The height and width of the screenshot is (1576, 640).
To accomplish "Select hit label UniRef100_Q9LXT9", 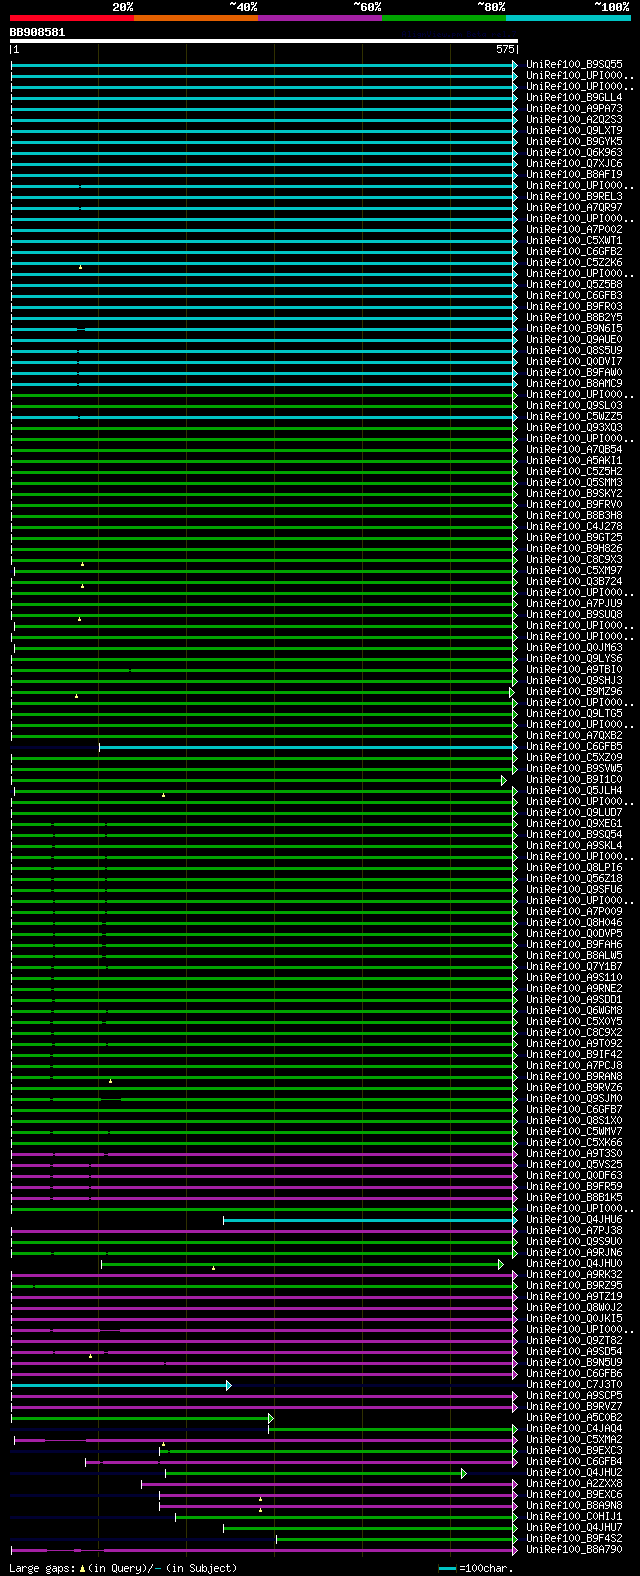I will [x=574, y=130].
